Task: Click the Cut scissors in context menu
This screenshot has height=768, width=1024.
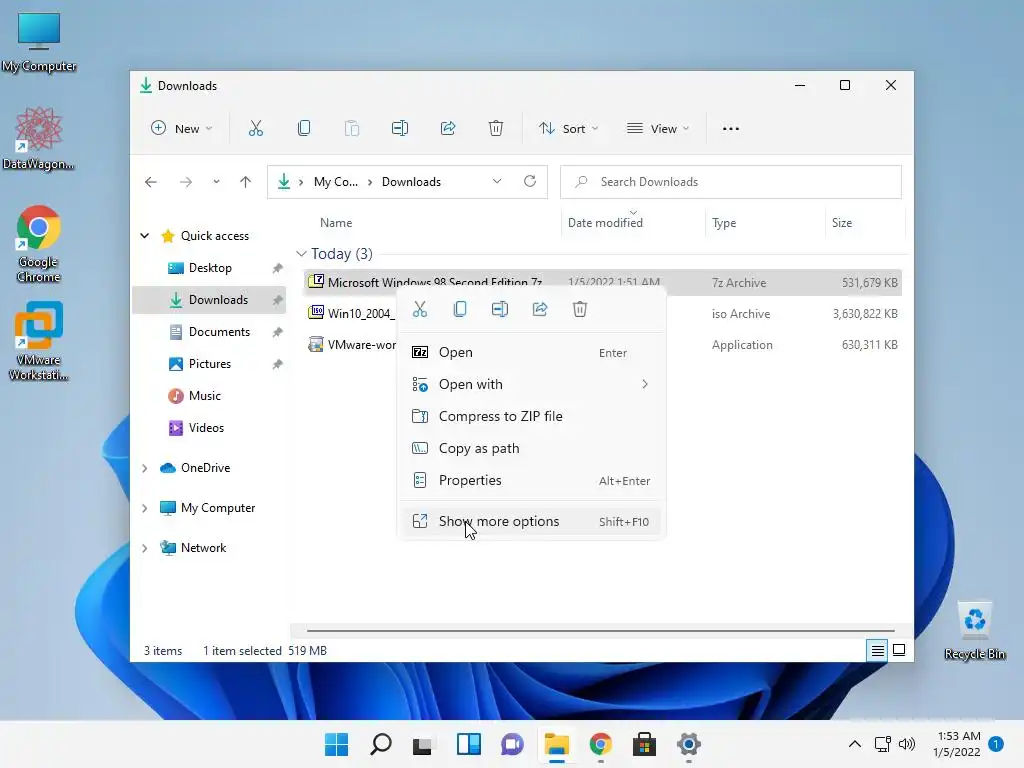Action: point(420,310)
